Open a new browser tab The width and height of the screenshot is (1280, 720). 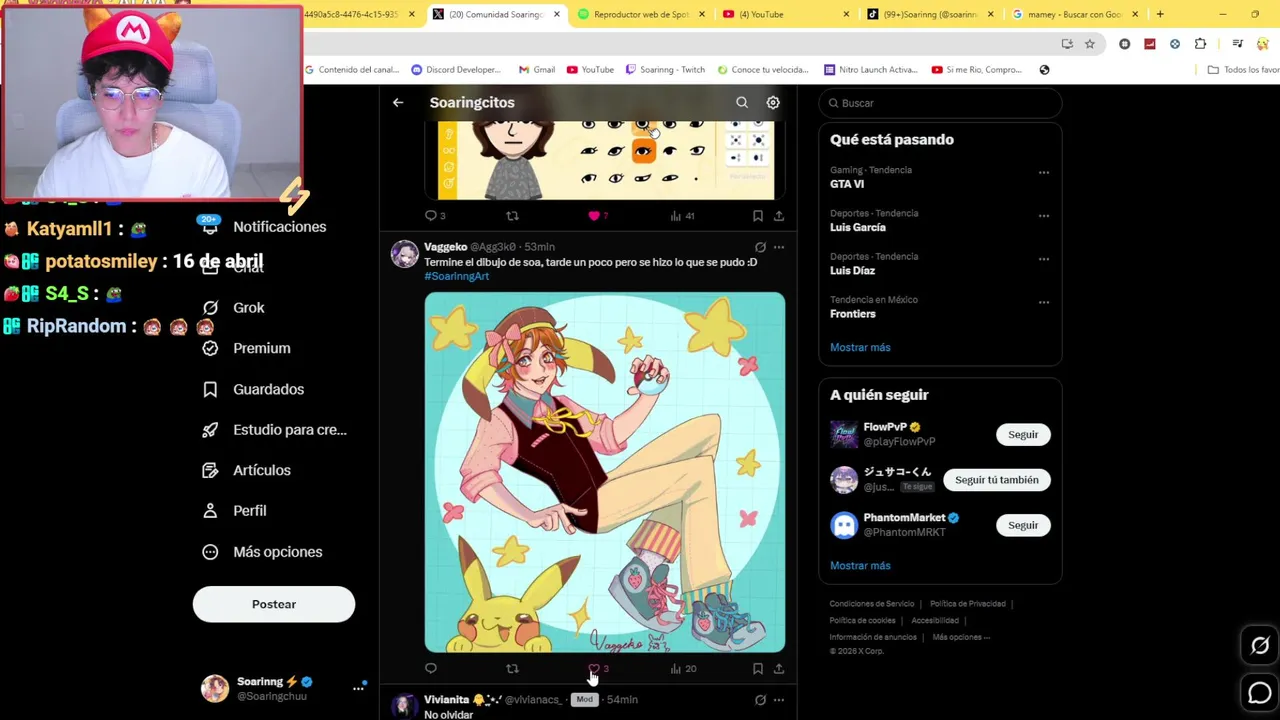(x=1160, y=14)
